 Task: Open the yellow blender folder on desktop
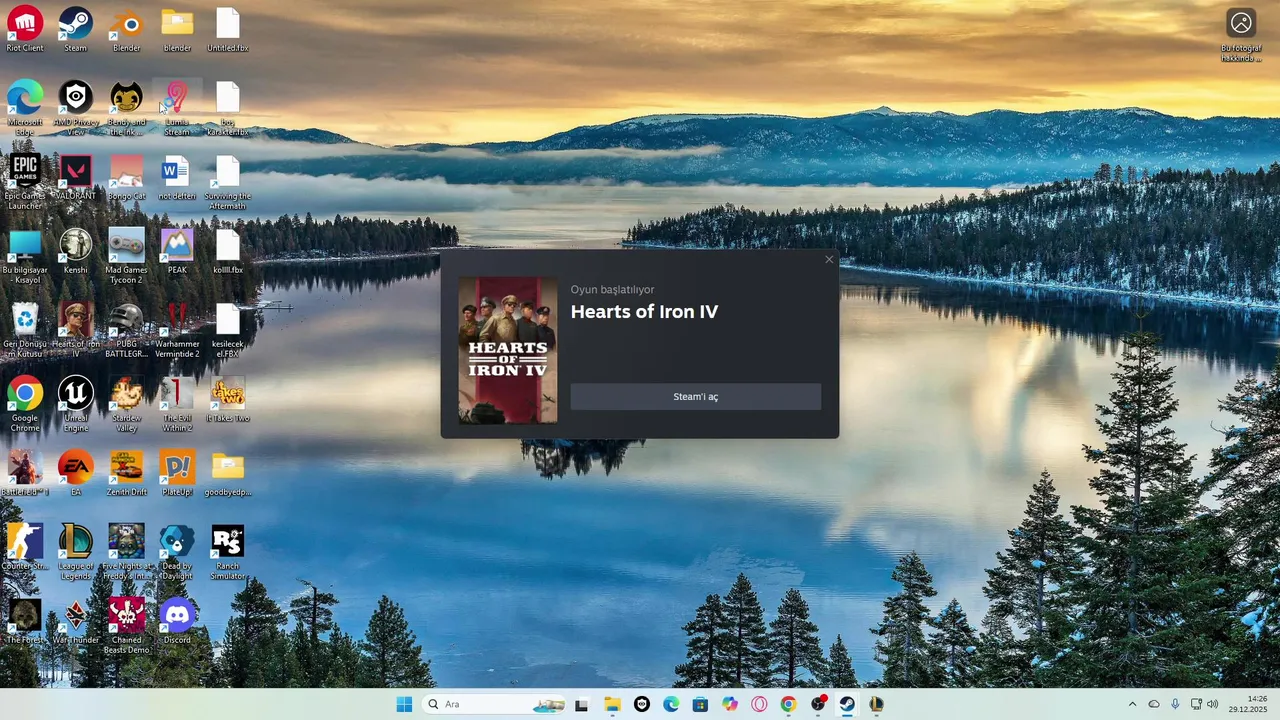pos(177,30)
